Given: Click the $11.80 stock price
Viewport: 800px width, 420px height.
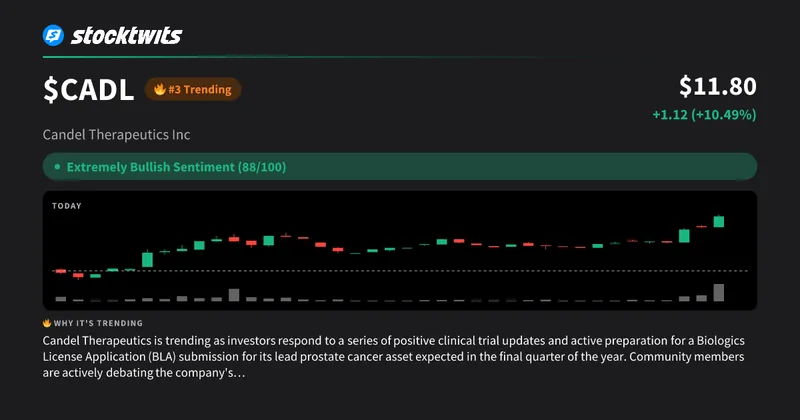Looking at the screenshot, I should click(717, 86).
